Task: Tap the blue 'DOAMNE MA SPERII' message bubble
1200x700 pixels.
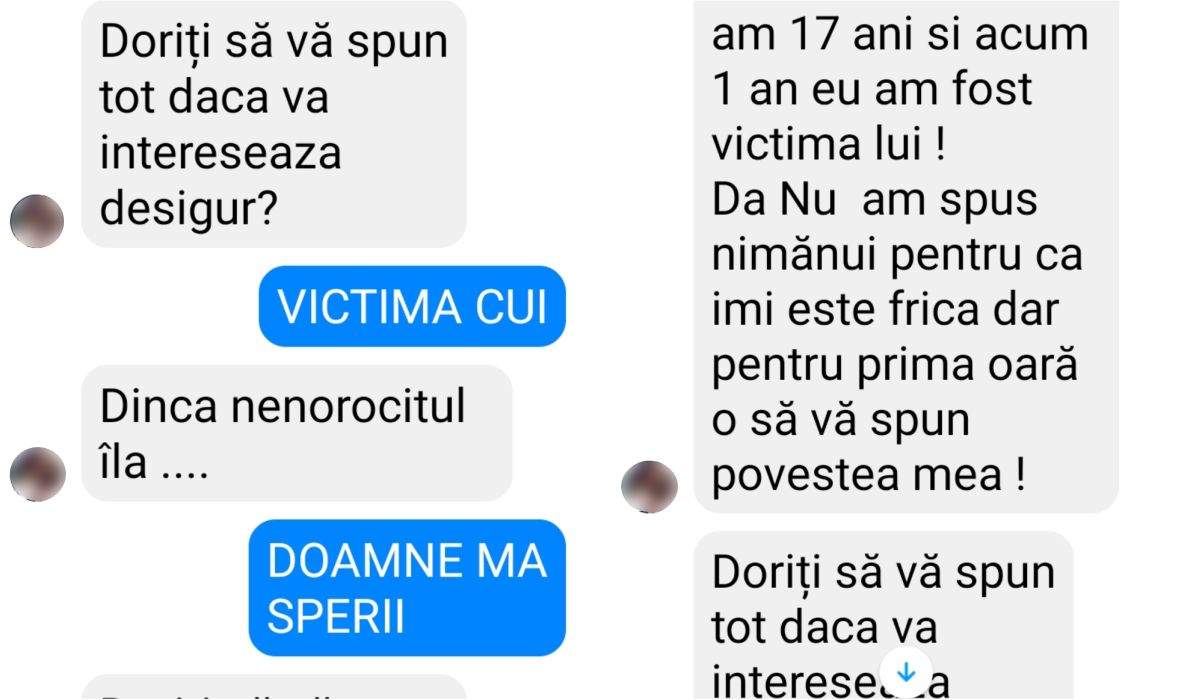Action: point(406,588)
